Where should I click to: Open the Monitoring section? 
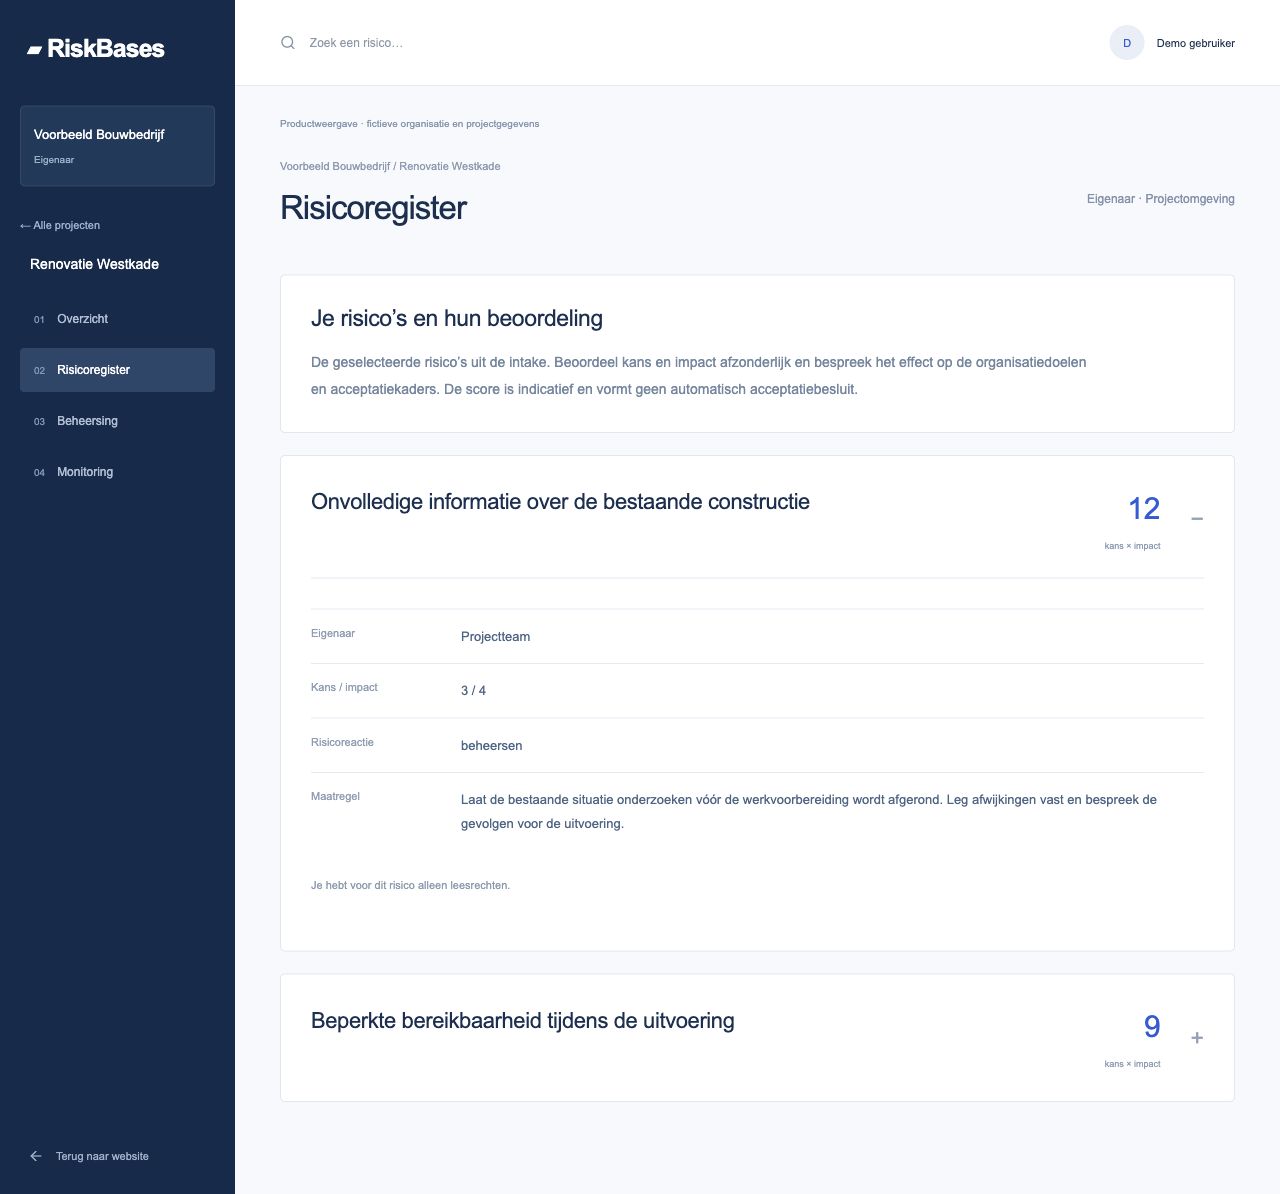pos(117,472)
